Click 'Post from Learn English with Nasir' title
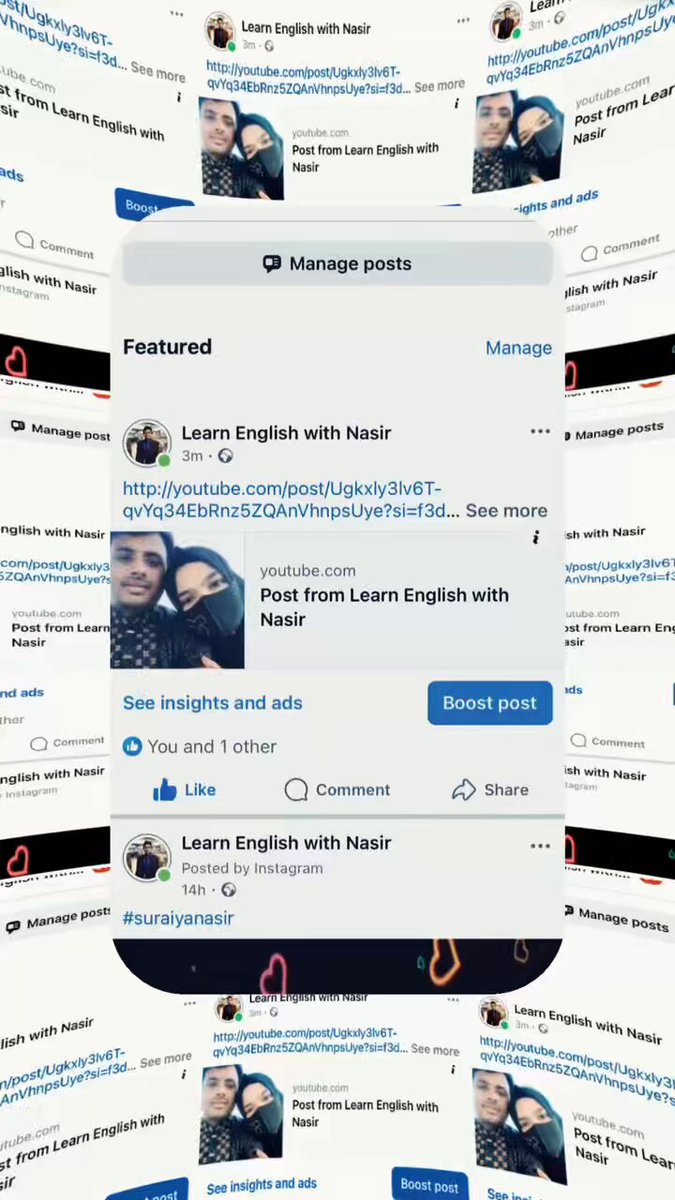The height and width of the screenshot is (1200, 675). (x=384, y=607)
